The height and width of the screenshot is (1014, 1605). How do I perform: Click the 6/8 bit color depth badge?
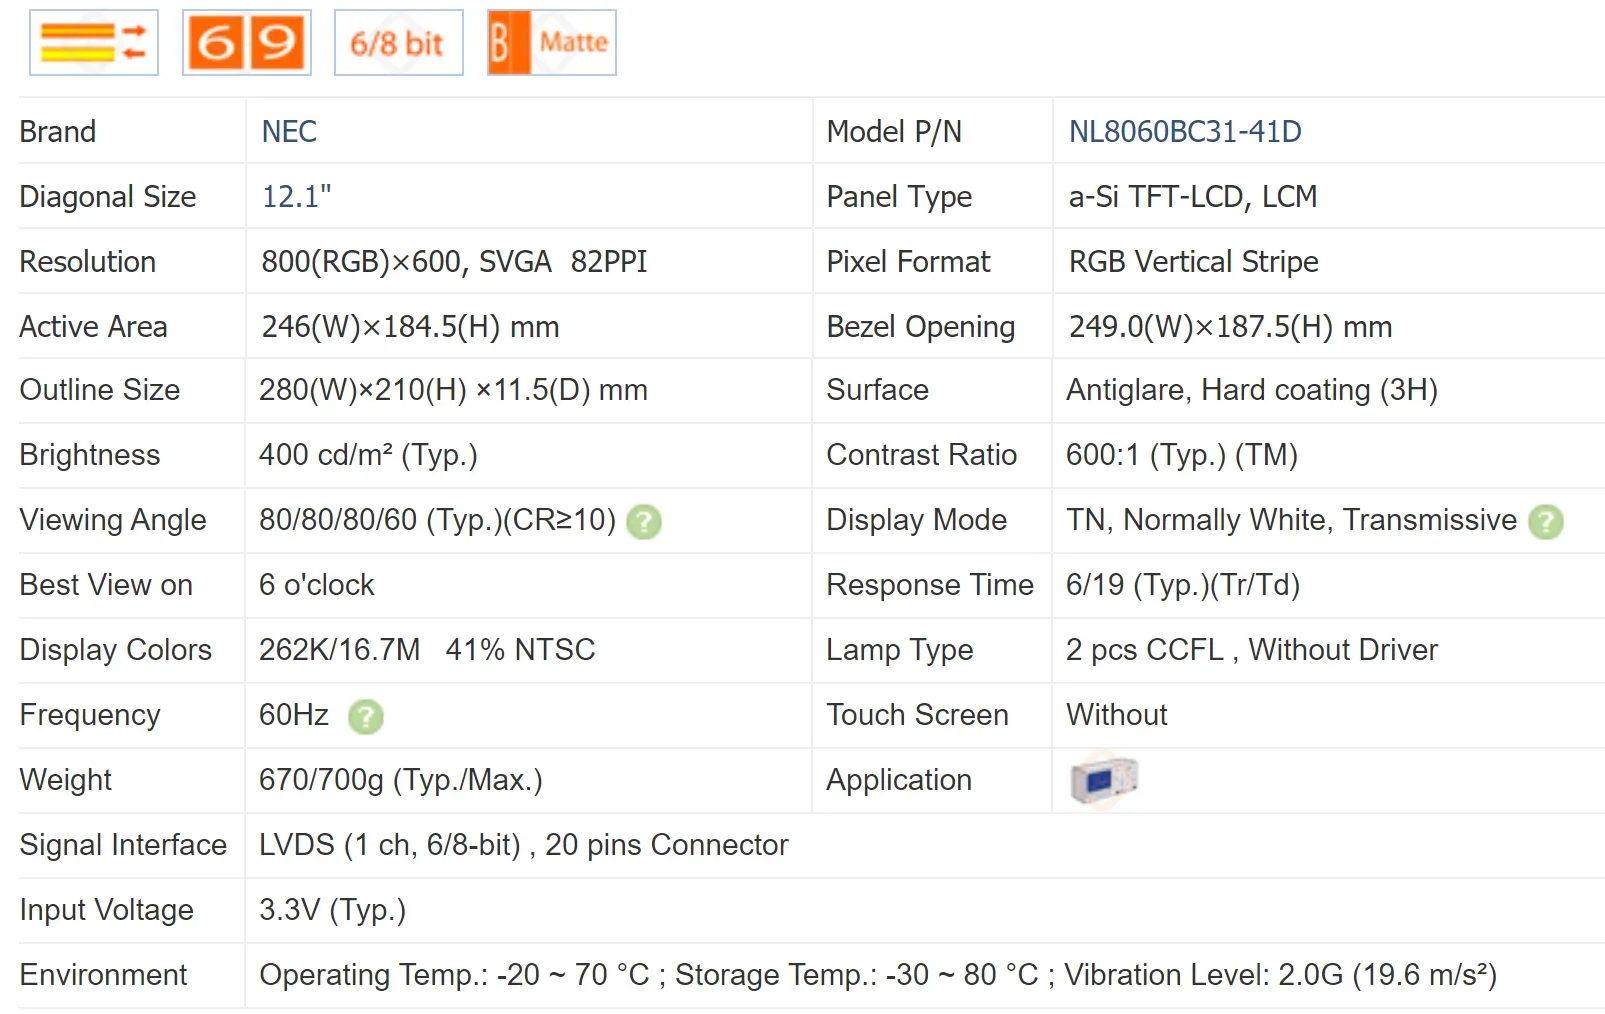[x=398, y=43]
